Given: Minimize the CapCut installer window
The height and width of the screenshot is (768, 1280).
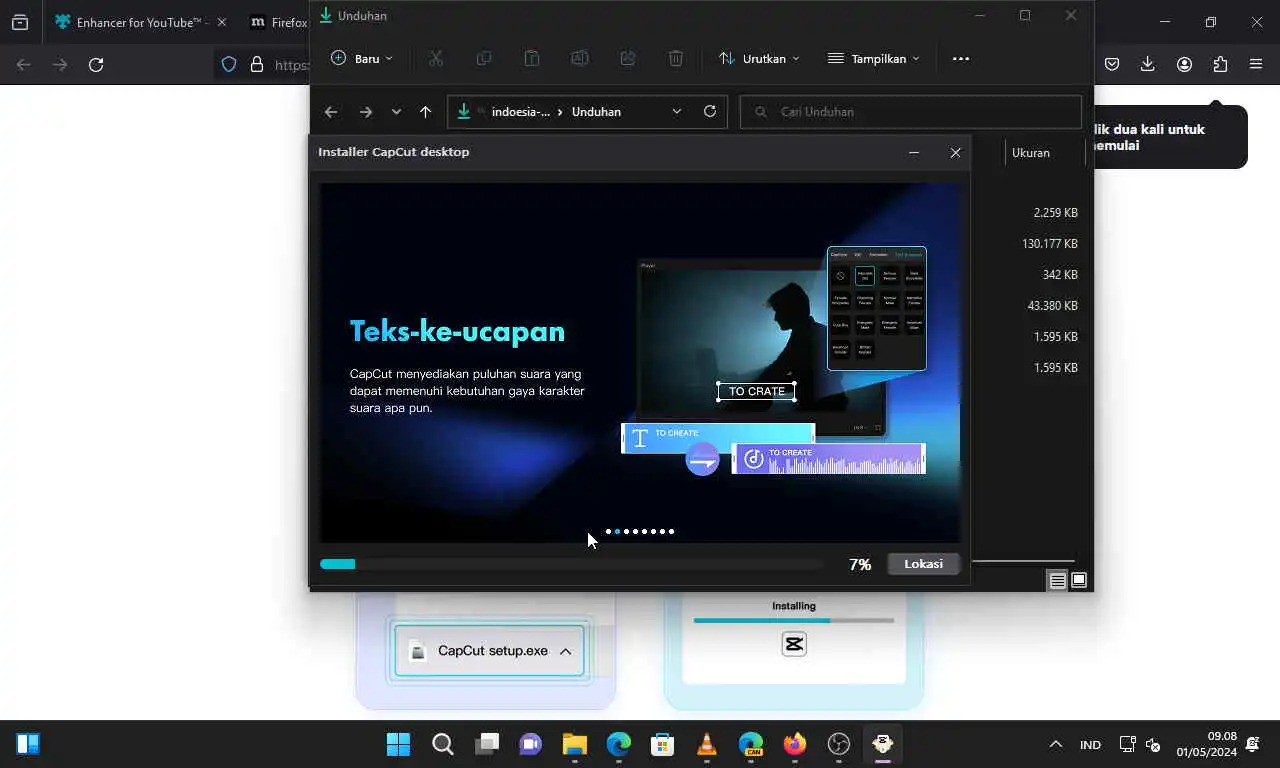Looking at the screenshot, I should click(x=913, y=153).
